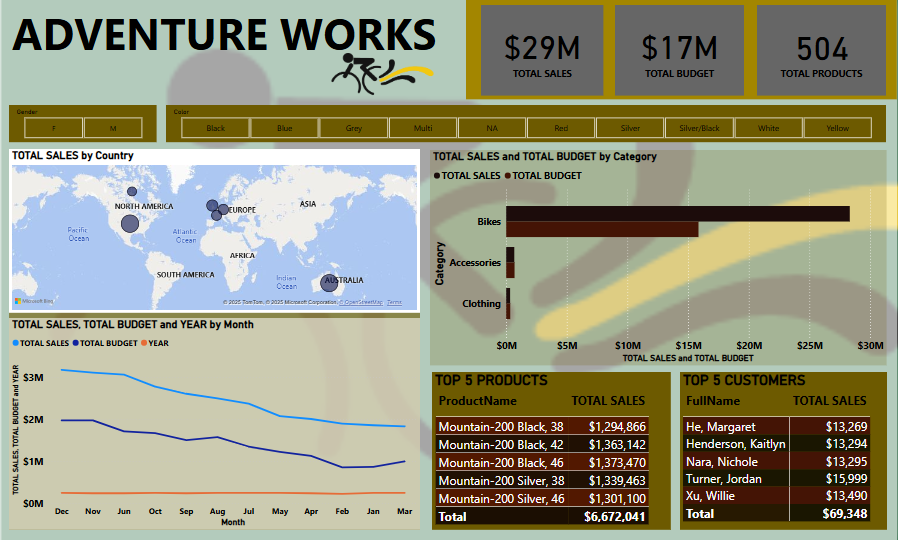Select the Australia sales bubble on map
This screenshot has width=898, height=540.
coord(329,282)
